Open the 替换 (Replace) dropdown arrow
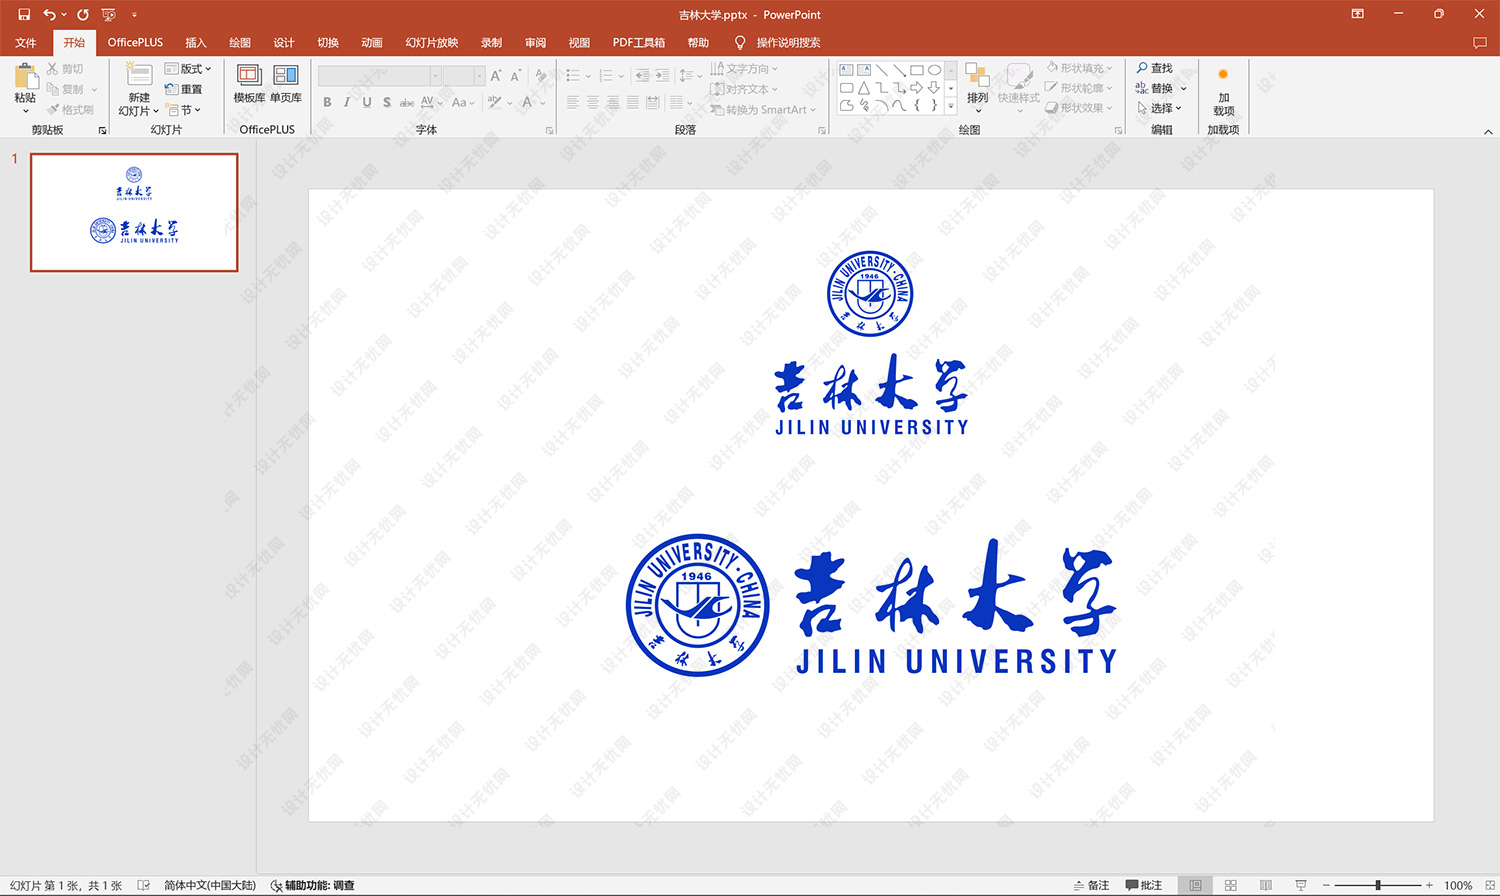The height and width of the screenshot is (896, 1500). point(1184,88)
